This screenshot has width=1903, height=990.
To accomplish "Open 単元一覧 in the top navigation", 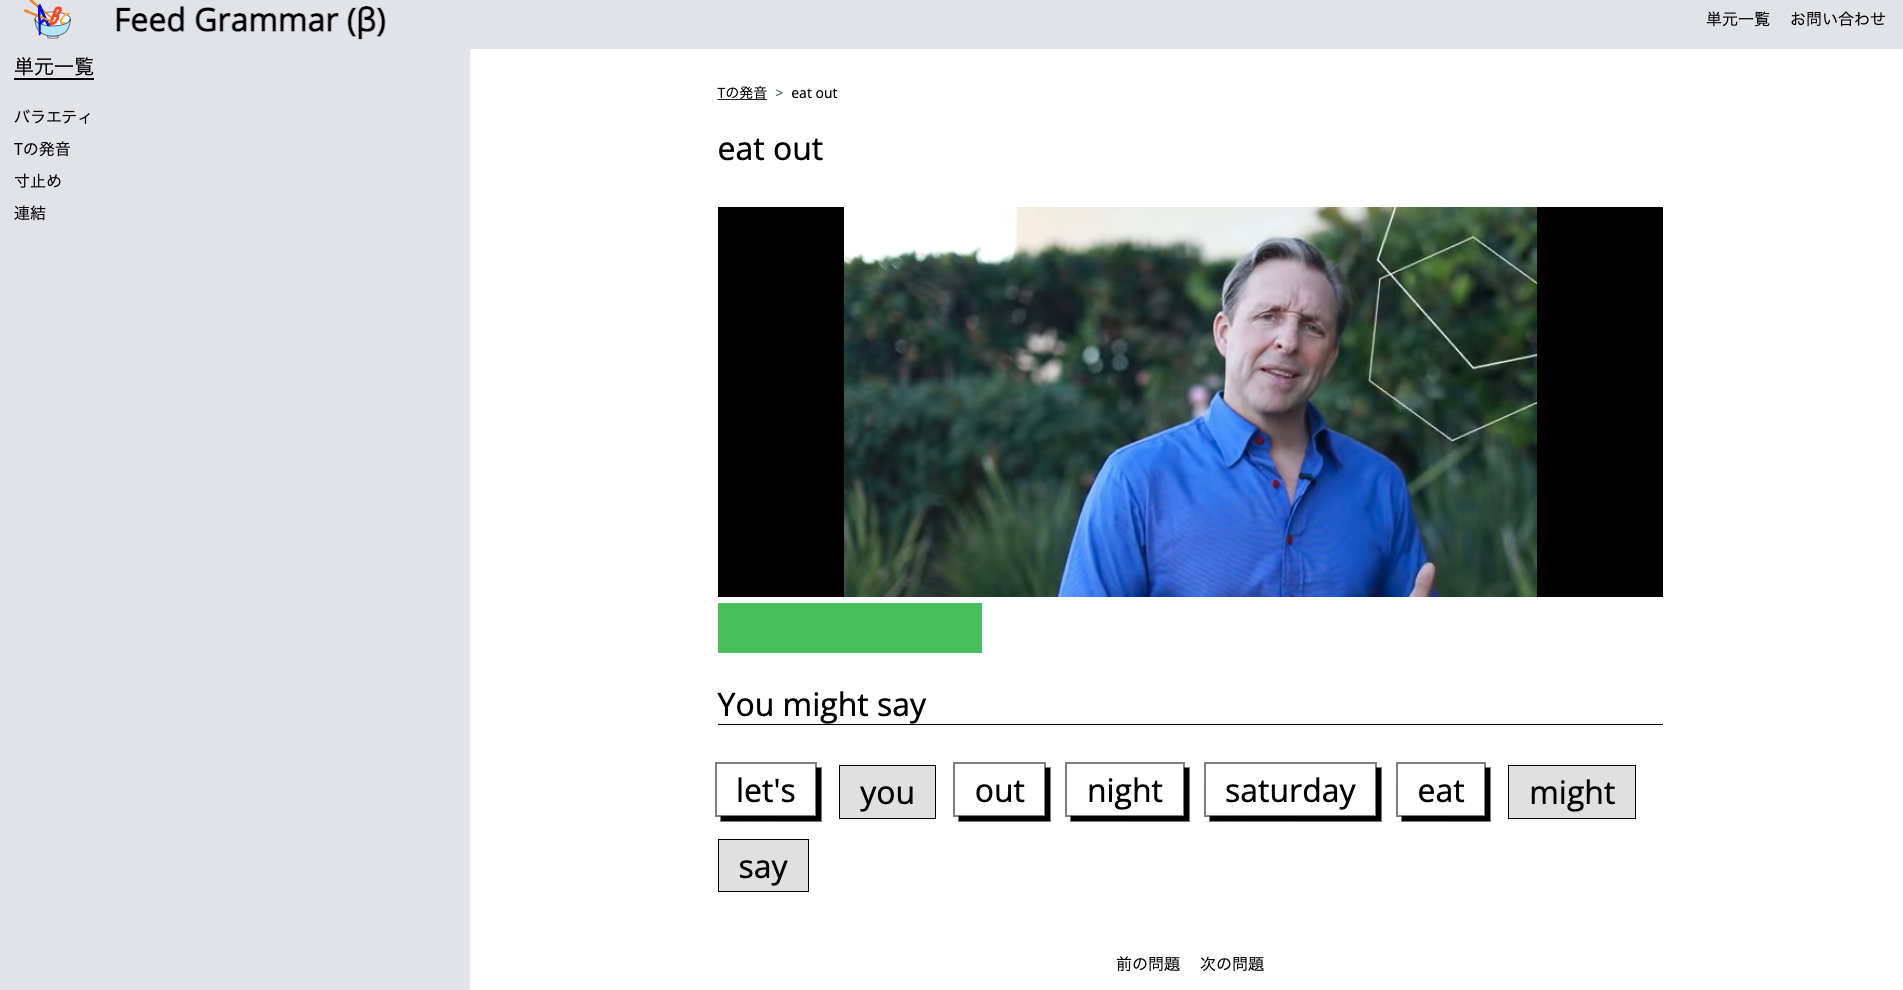I will pos(1737,19).
